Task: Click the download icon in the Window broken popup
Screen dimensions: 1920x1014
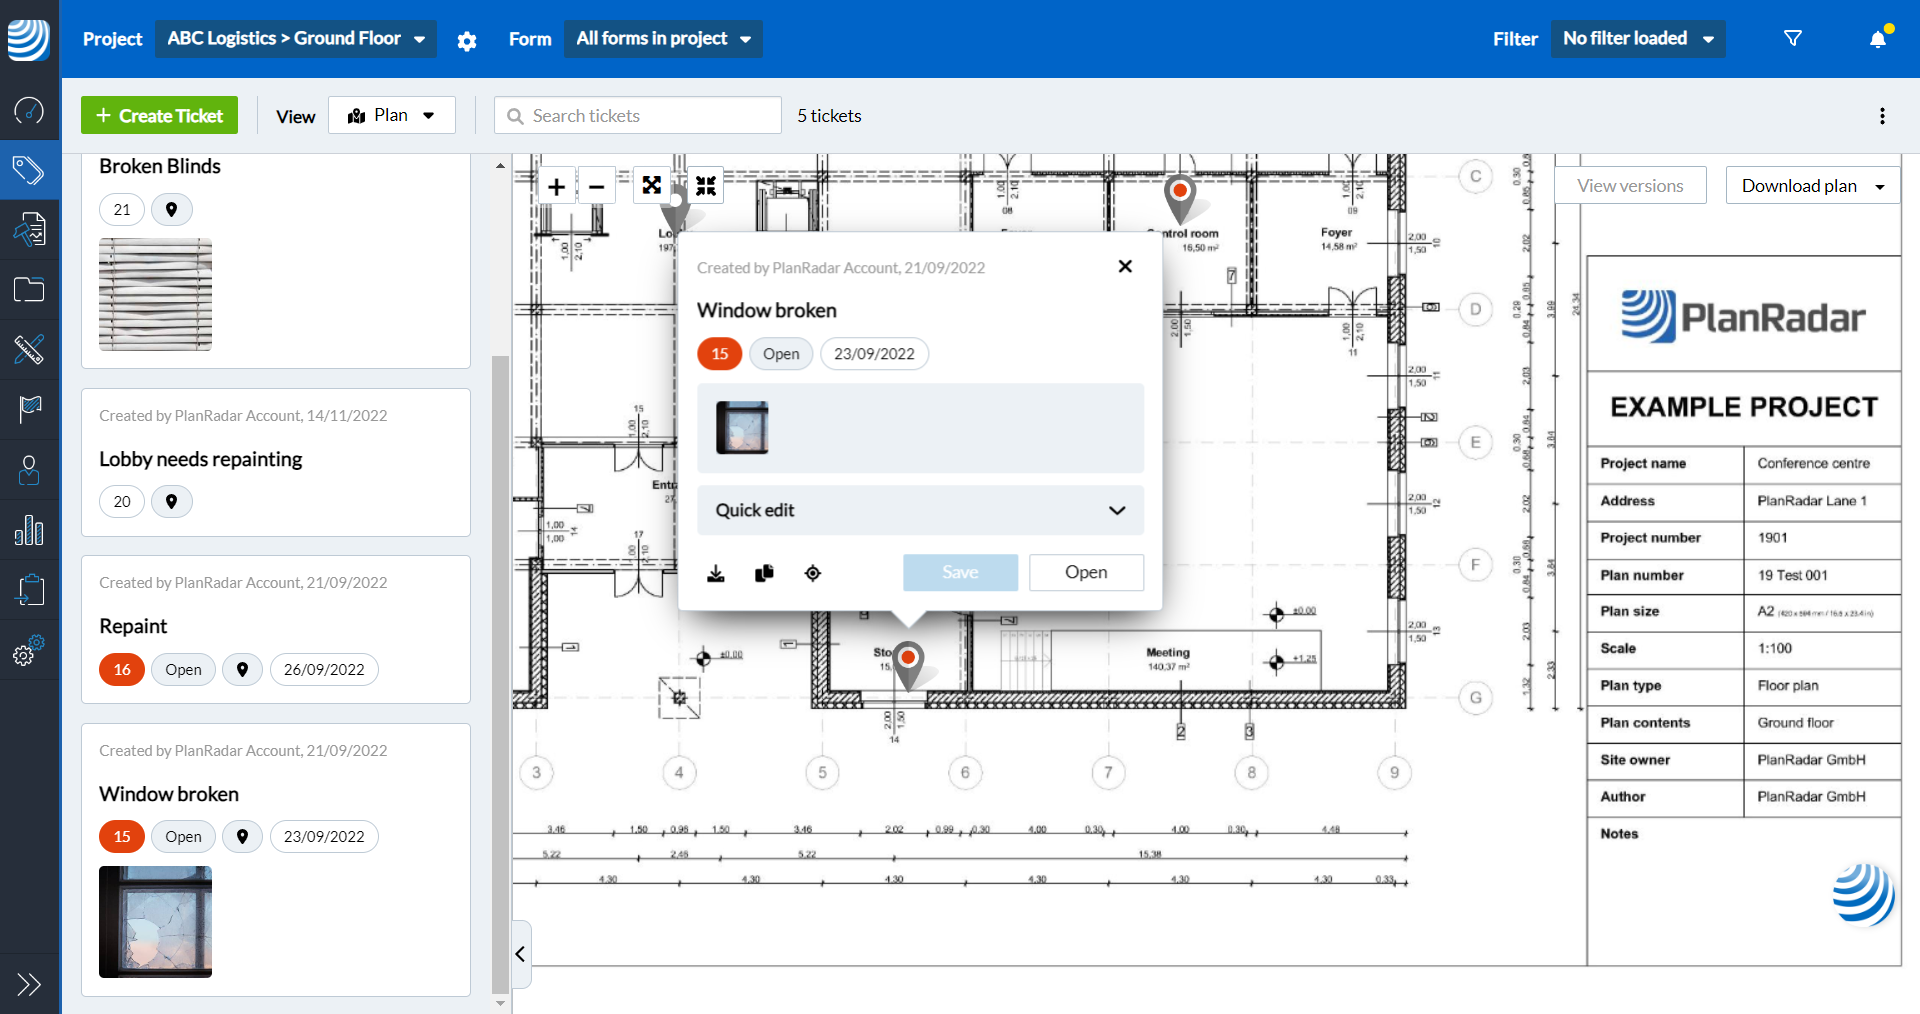Action: [x=716, y=573]
